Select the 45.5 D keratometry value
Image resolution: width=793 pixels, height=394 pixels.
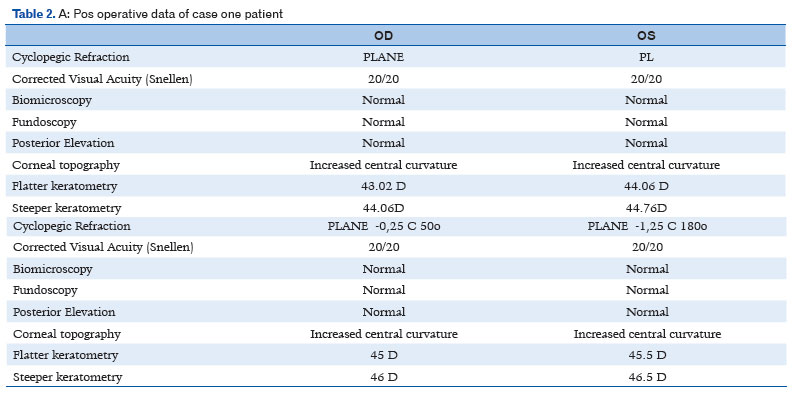pos(647,355)
